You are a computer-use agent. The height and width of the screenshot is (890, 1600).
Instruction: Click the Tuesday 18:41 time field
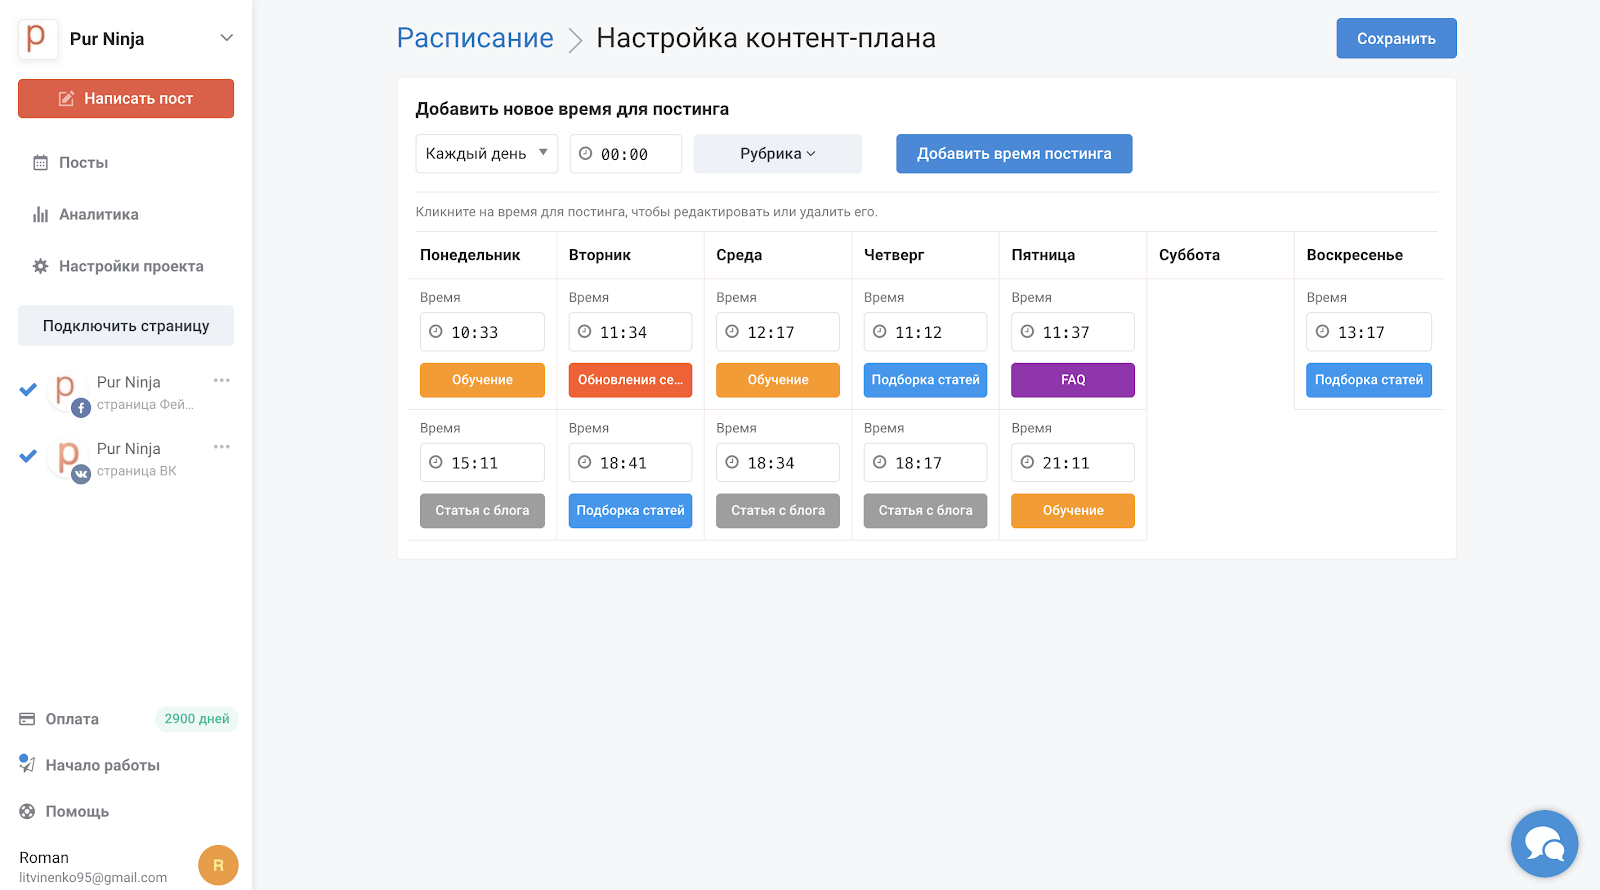point(630,463)
